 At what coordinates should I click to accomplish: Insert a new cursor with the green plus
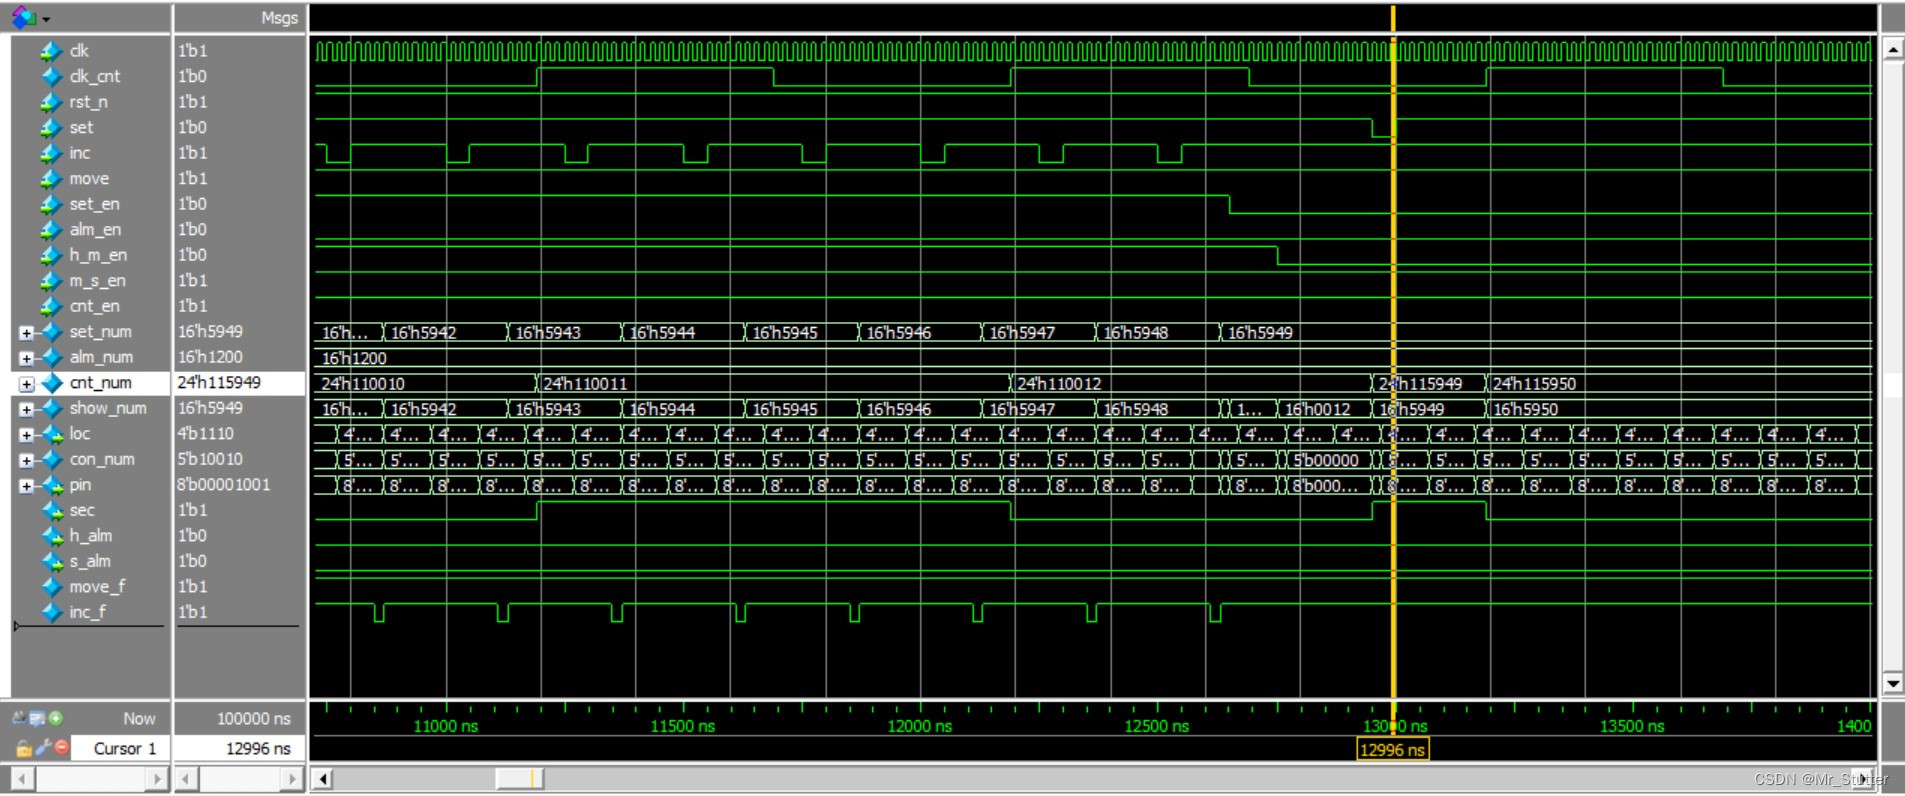[x=56, y=718]
